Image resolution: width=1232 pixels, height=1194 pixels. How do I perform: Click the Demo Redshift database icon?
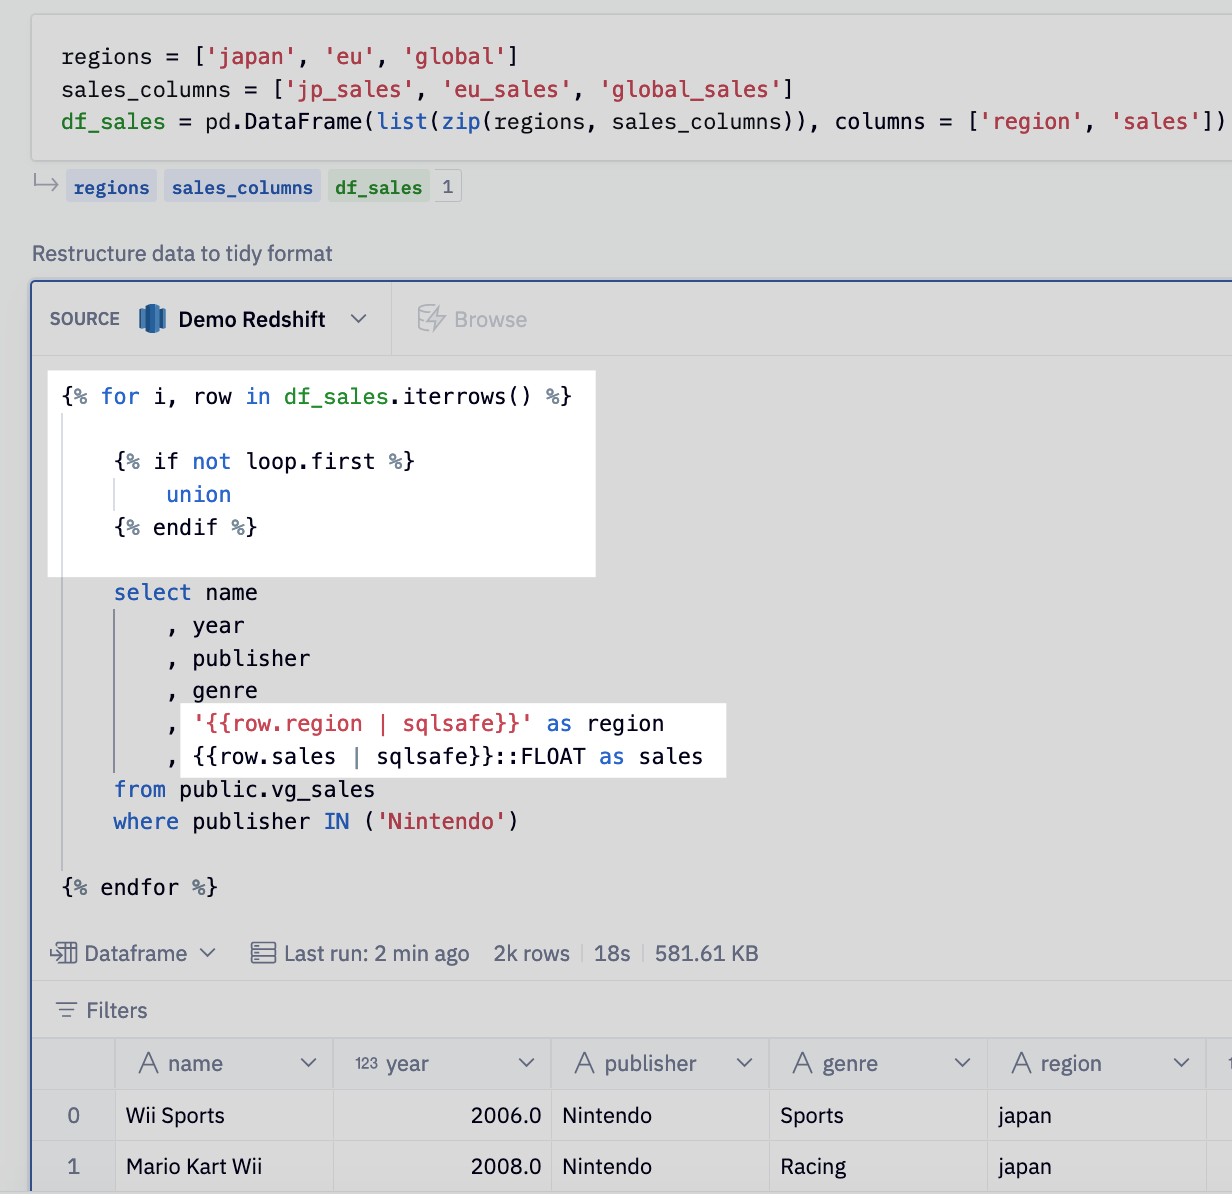click(x=152, y=318)
